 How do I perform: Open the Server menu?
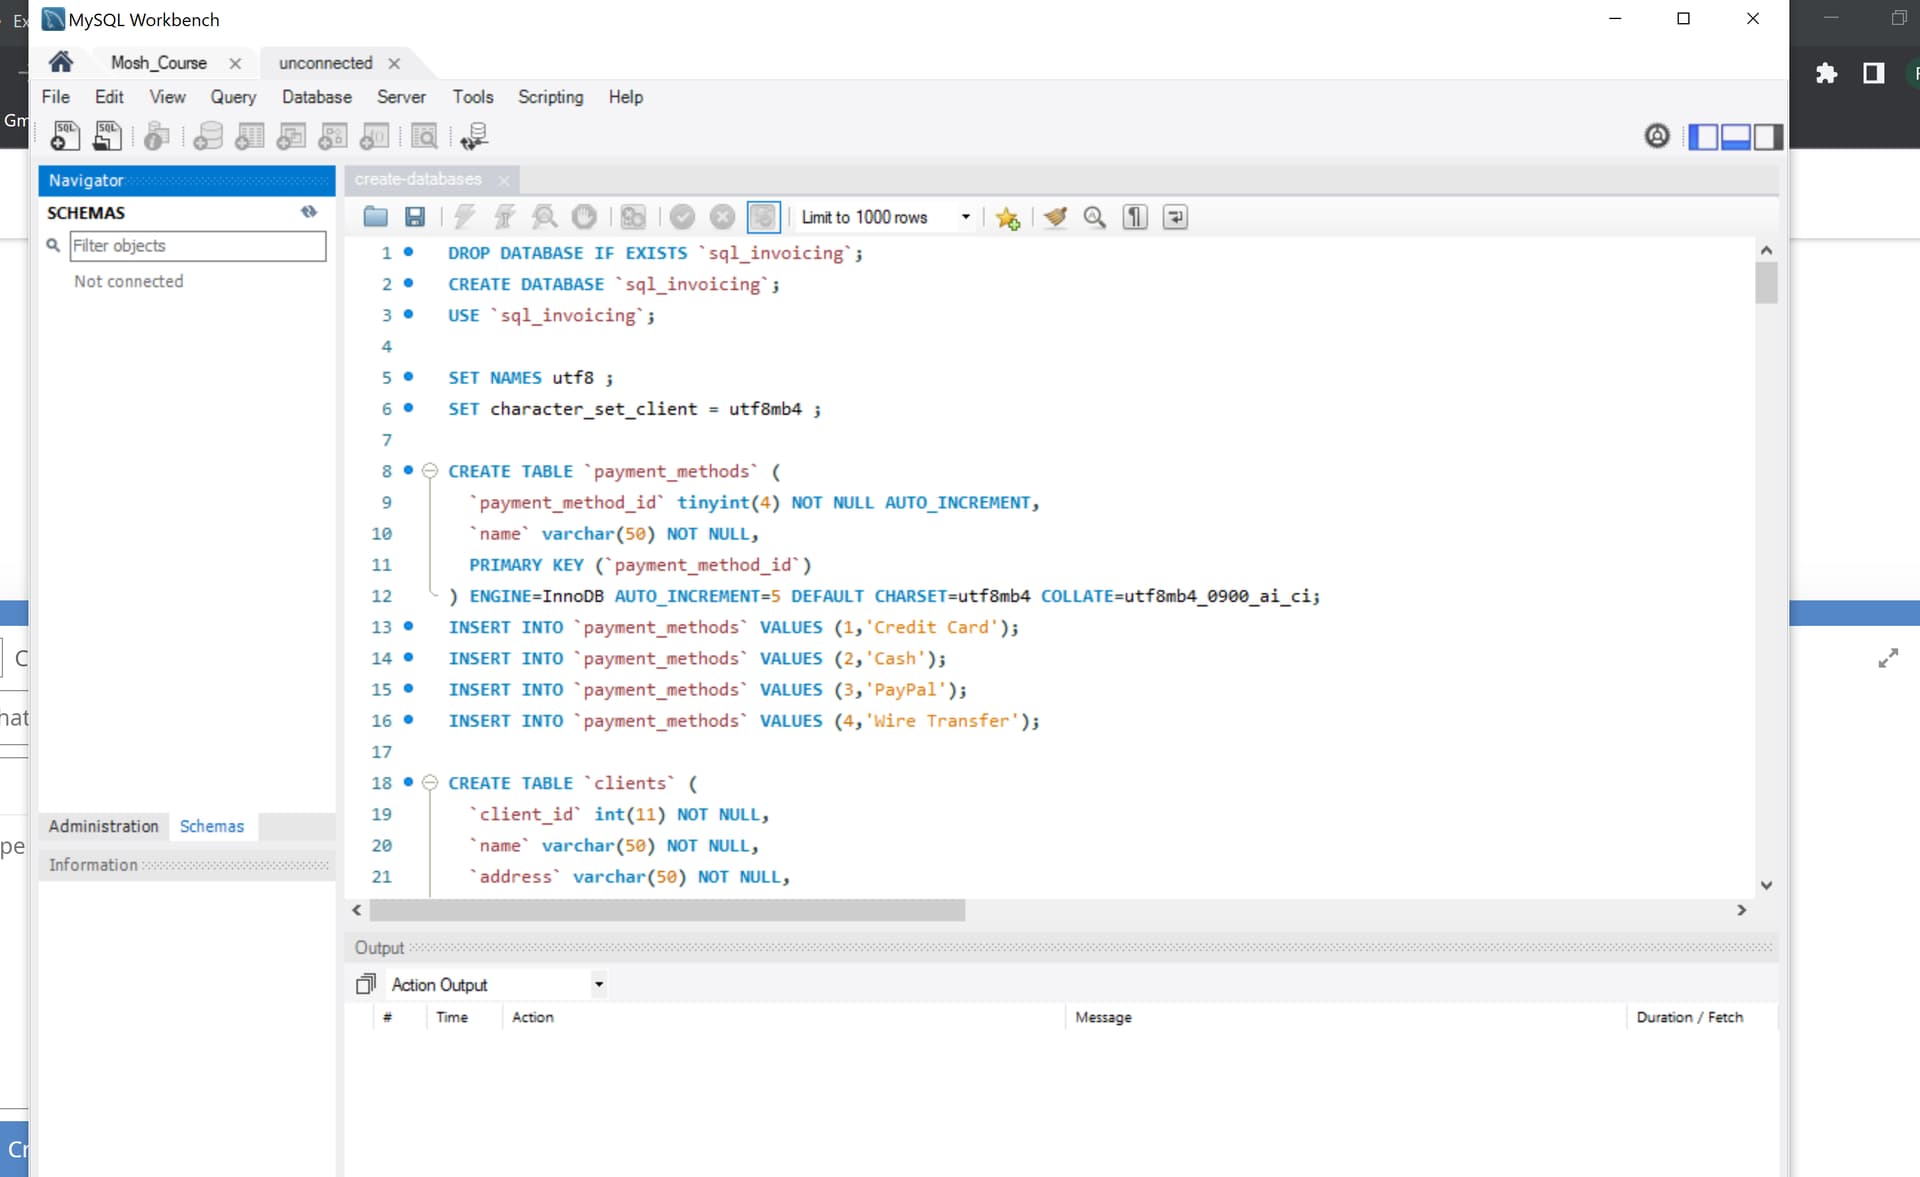401,96
